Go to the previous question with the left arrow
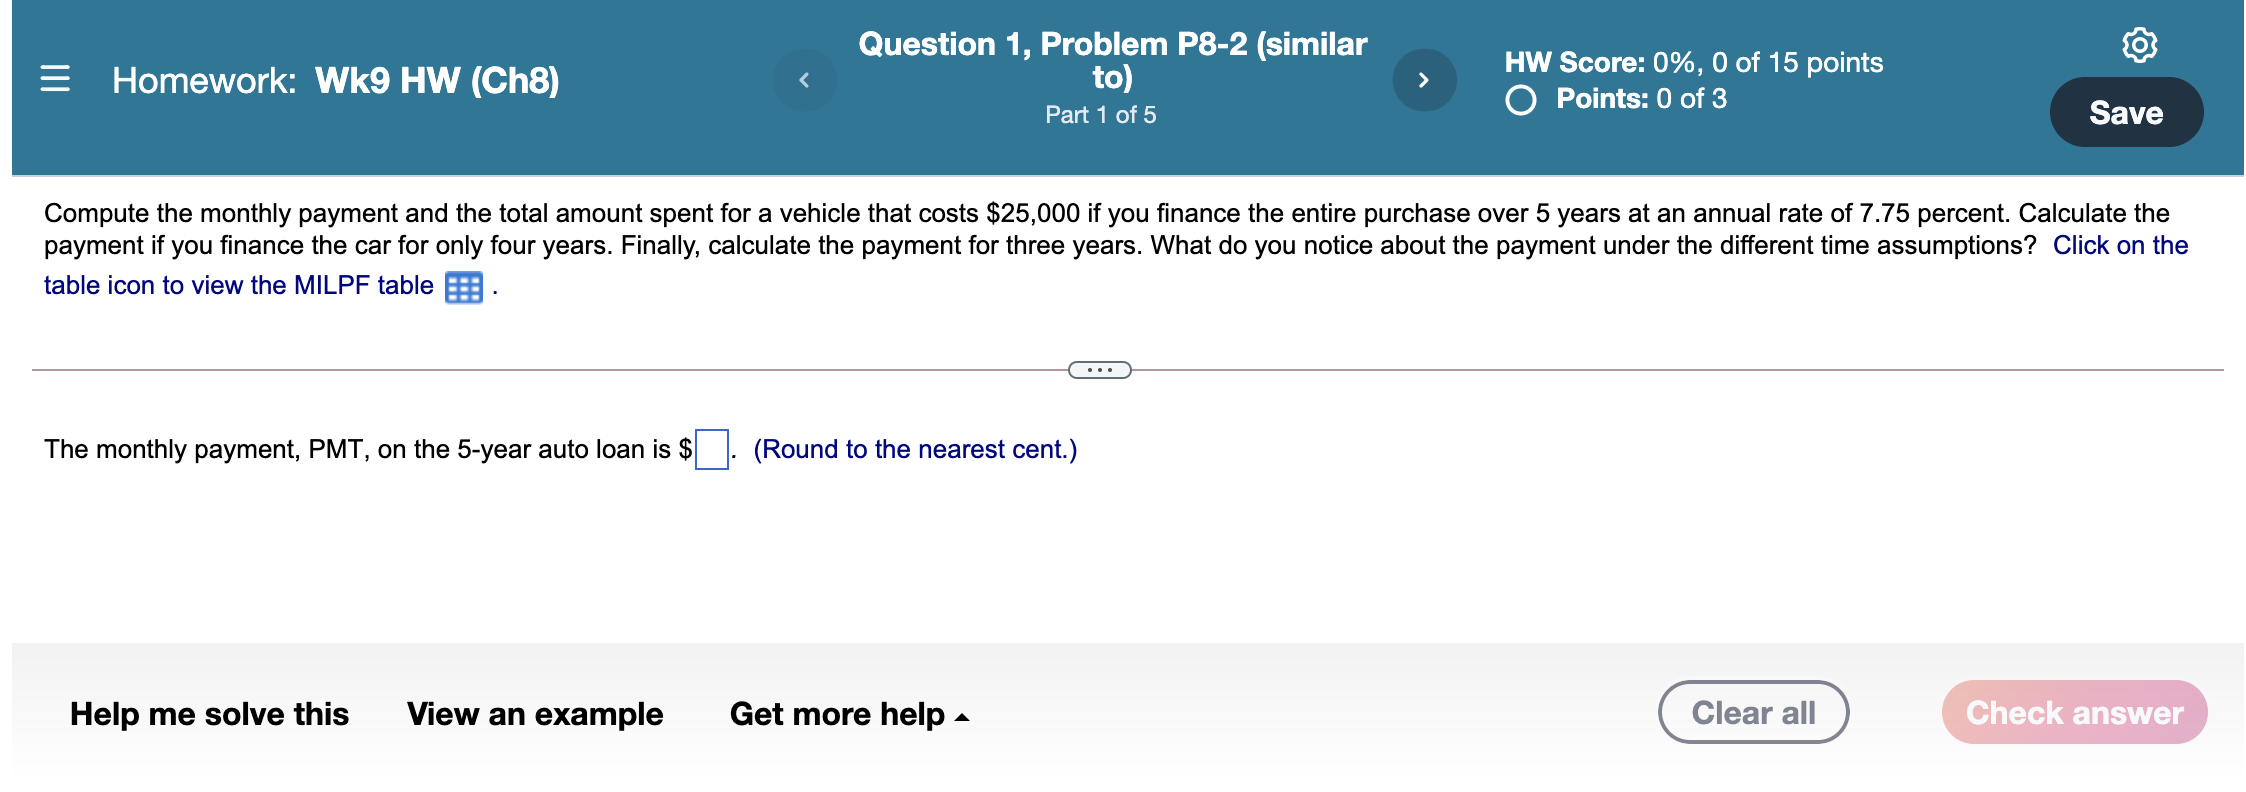 pos(805,80)
